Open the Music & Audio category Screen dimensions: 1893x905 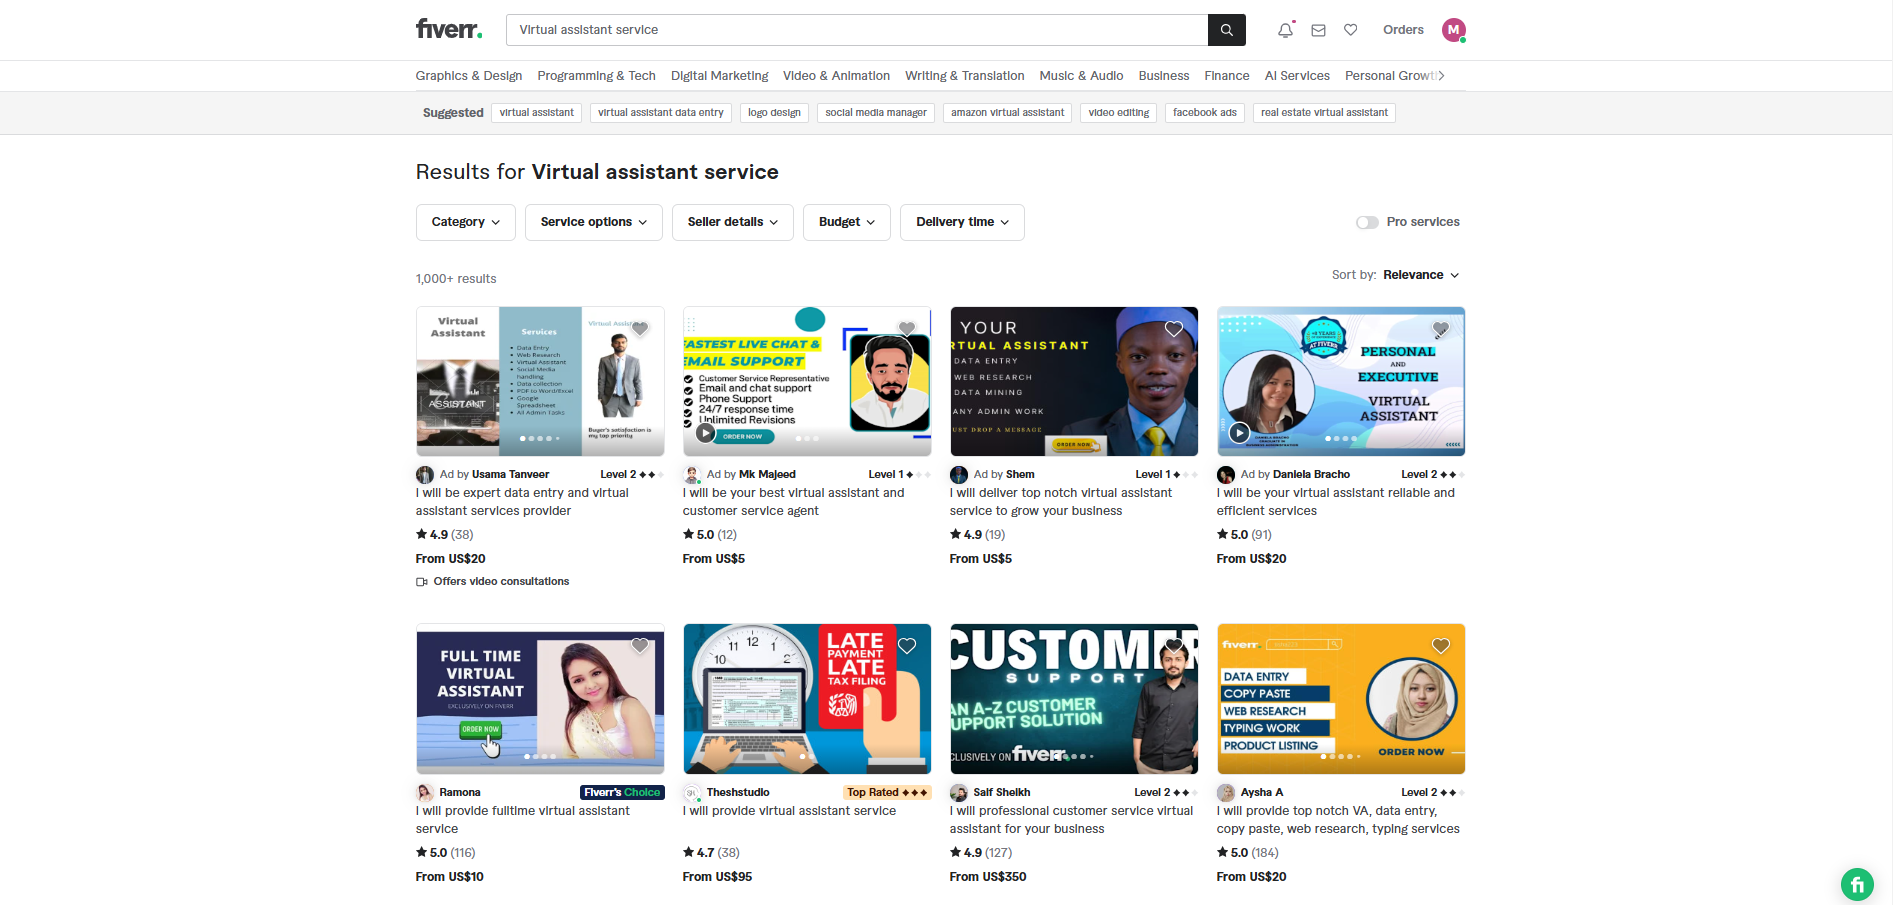pos(1081,76)
